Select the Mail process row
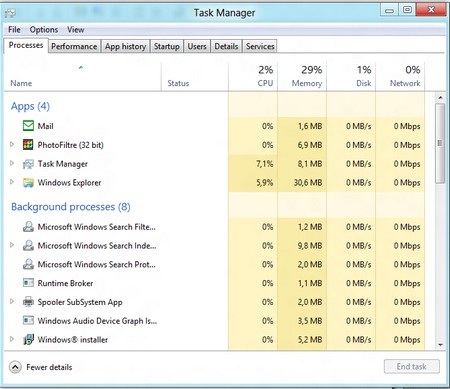This screenshot has width=450, height=389. (214, 126)
